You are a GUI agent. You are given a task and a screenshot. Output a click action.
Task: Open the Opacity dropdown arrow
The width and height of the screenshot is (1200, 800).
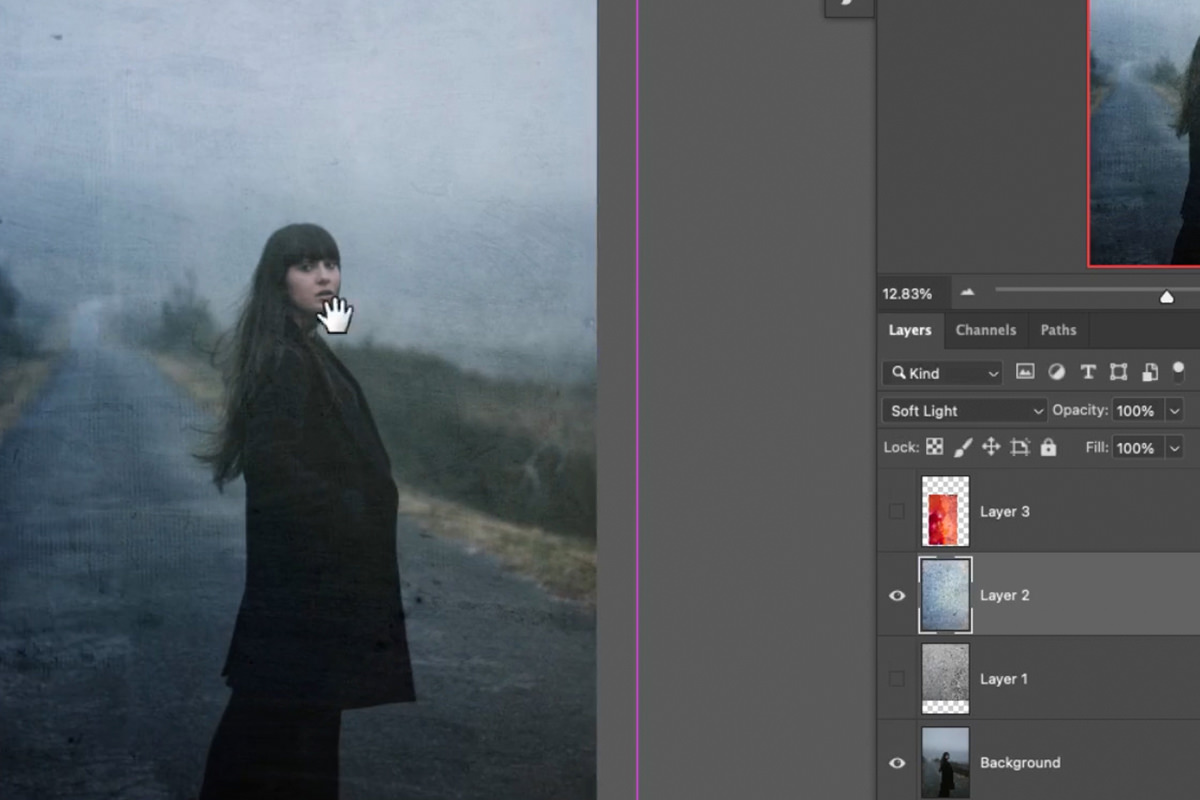click(1174, 410)
